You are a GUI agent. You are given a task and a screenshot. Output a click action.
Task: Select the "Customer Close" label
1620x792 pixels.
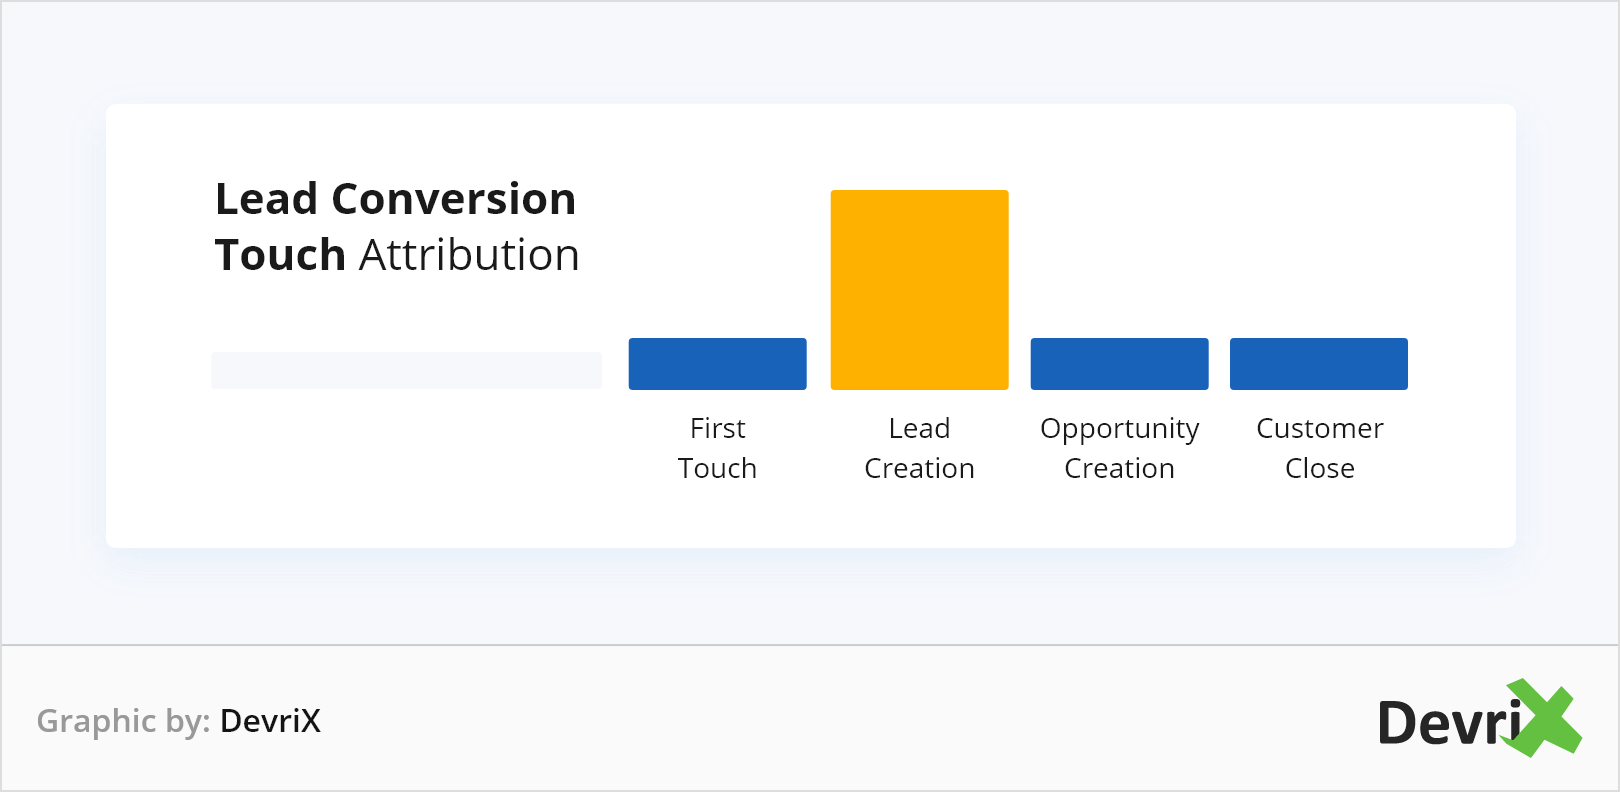(1319, 448)
